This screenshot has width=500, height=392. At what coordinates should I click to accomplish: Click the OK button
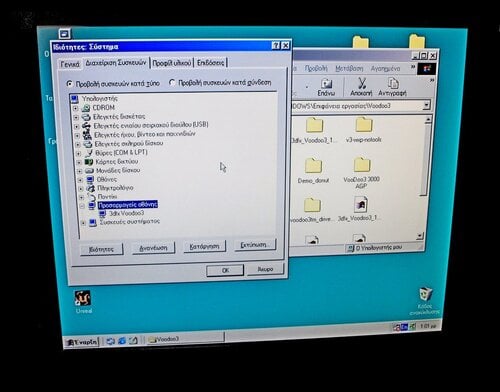(225, 270)
